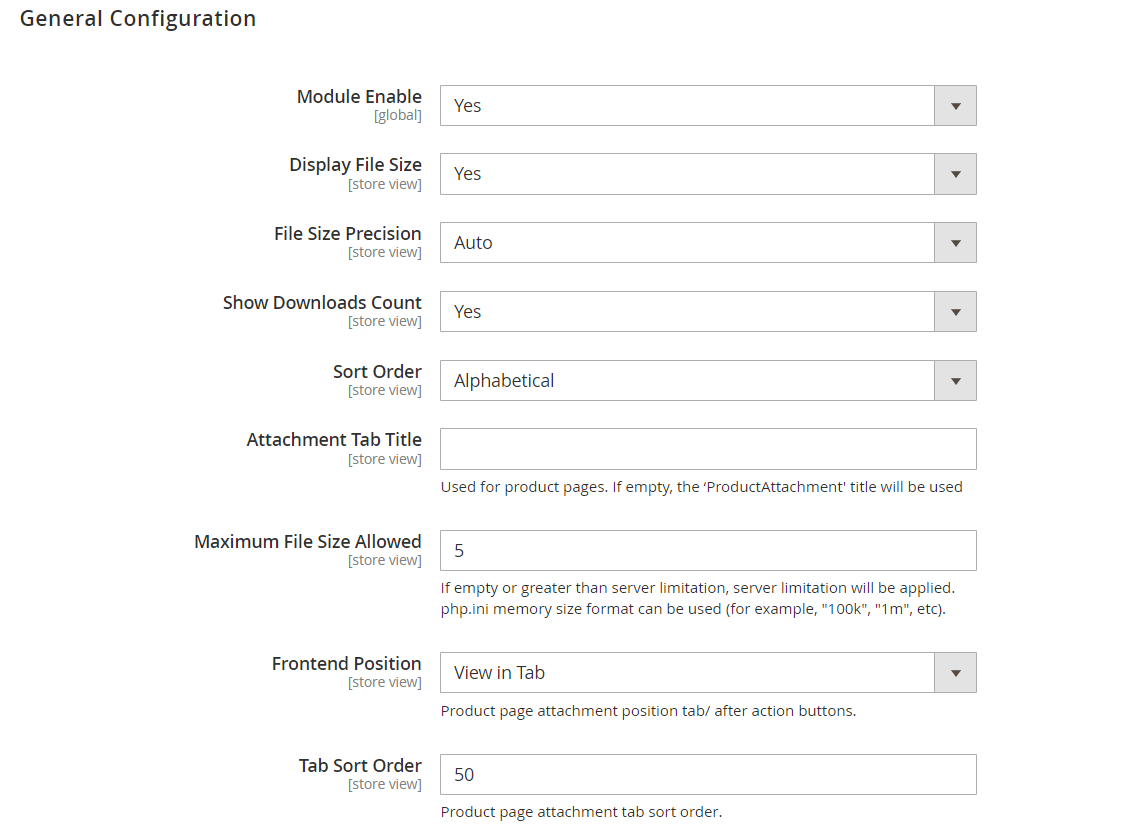Click the Frontend Position dropdown arrow
1139x837 pixels.
point(955,673)
